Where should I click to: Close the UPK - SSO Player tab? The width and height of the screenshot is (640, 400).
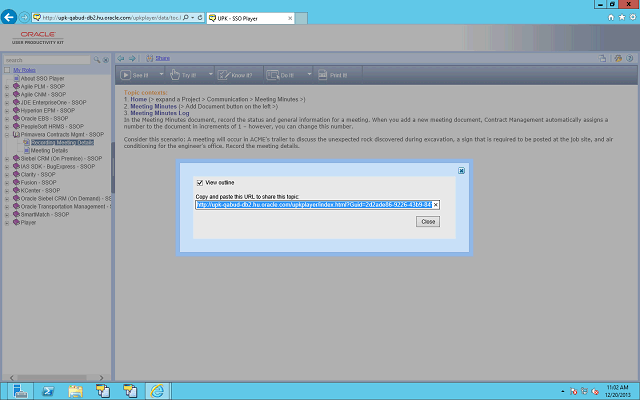click(x=290, y=18)
